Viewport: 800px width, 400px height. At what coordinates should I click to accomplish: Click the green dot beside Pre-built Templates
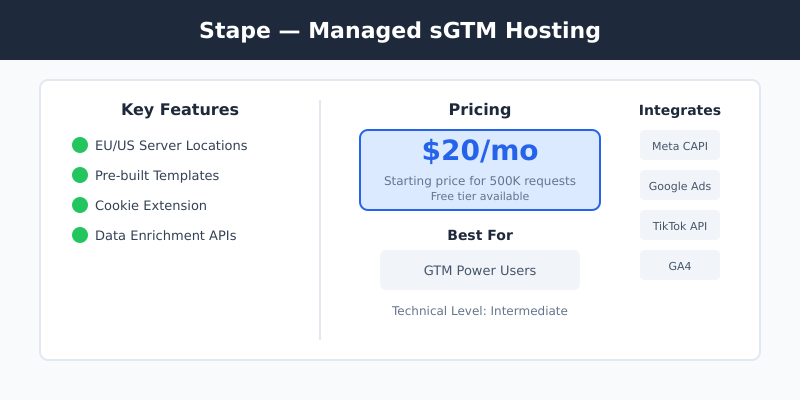tap(80, 175)
